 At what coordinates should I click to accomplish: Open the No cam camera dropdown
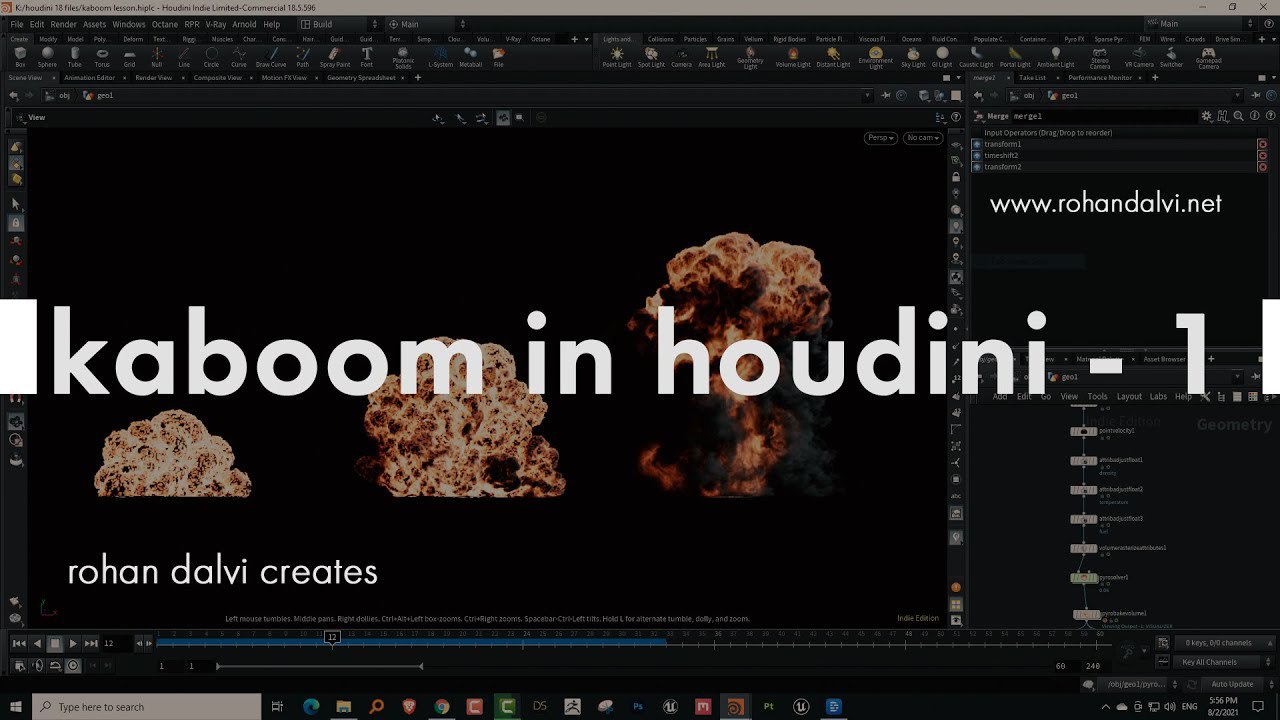coord(923,138)
